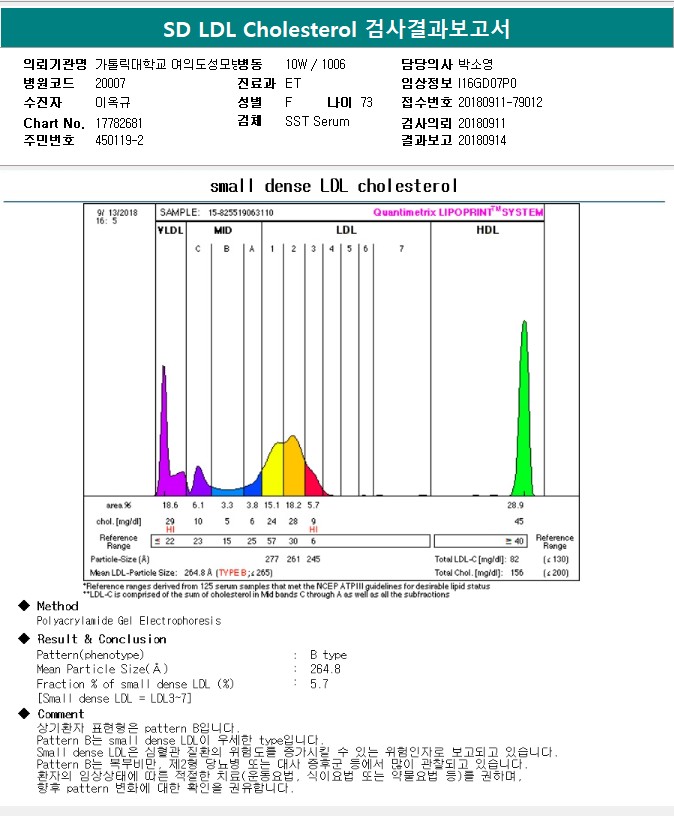The image size is (674, 816).
Task: Select receipt number 20180911-79012
Action: pyautogui.click(x=500, y=103)
